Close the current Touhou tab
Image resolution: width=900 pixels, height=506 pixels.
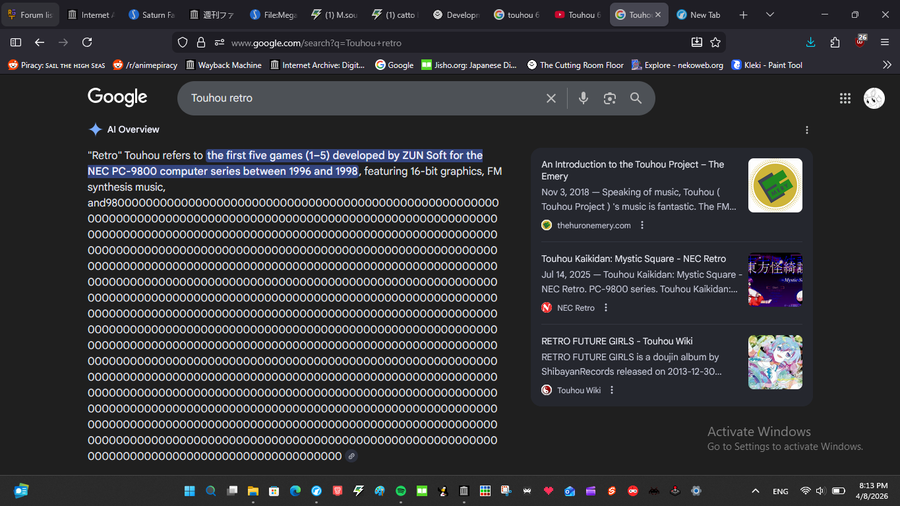(658, 15)
